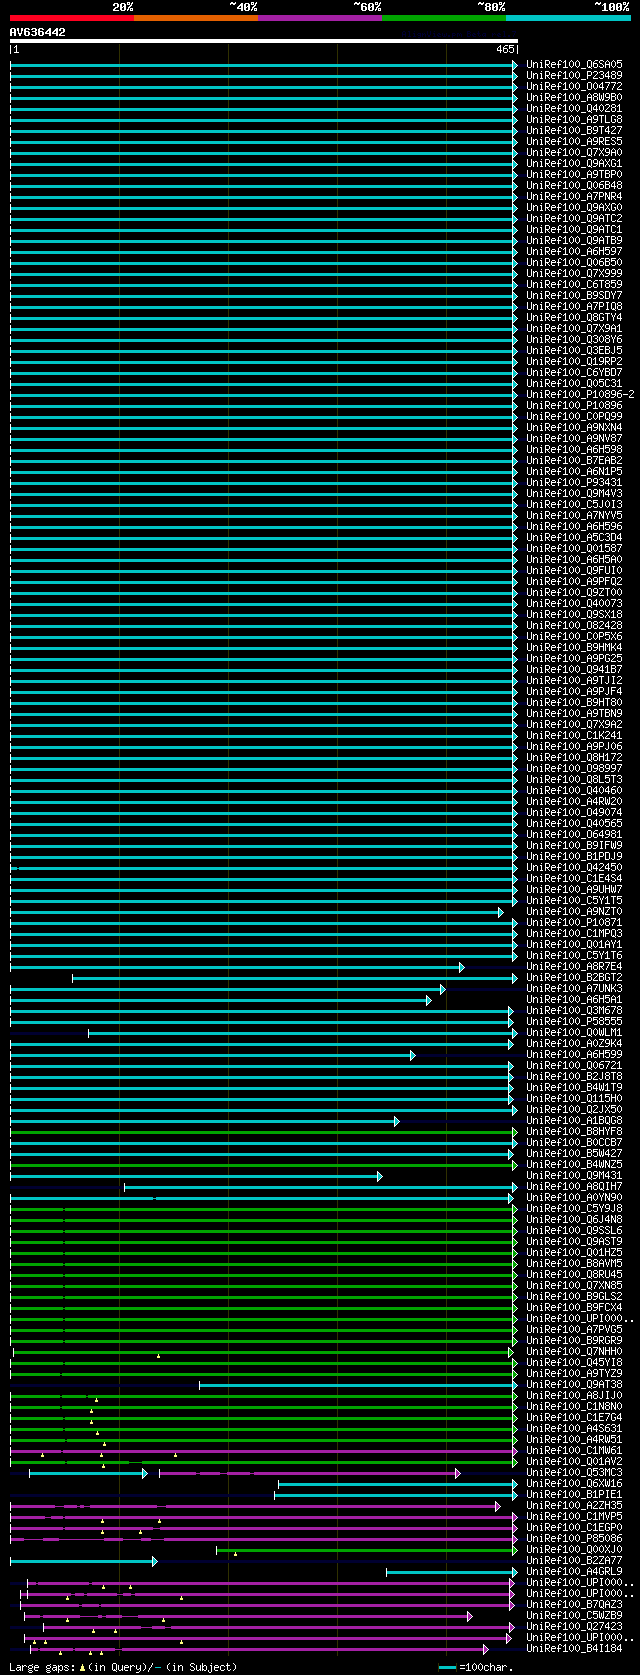Select the UniRef100_P93431 label
Image resolution: width=640 pixels, height=1675 pixels.
click(x=574, y=482)
